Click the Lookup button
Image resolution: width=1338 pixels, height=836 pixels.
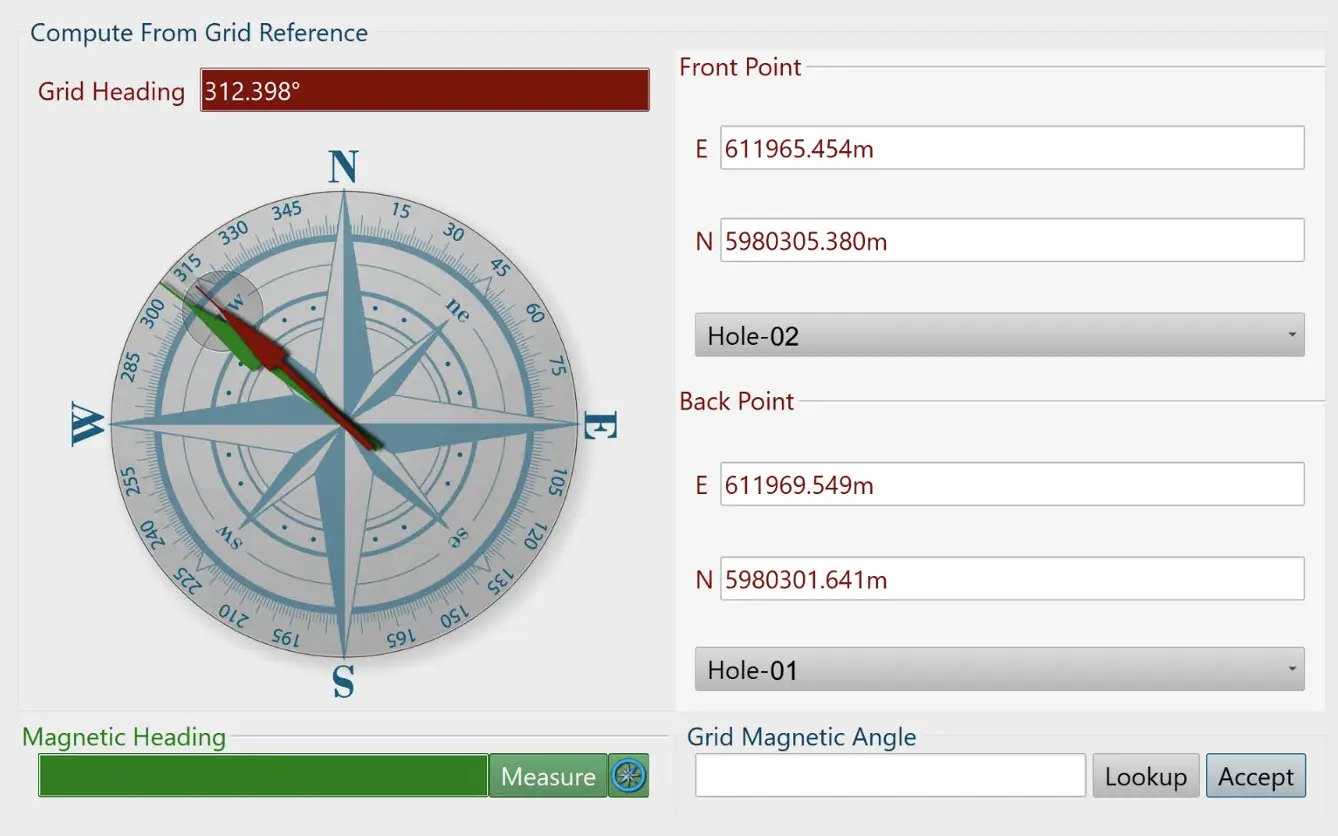tap(1145, 776)
